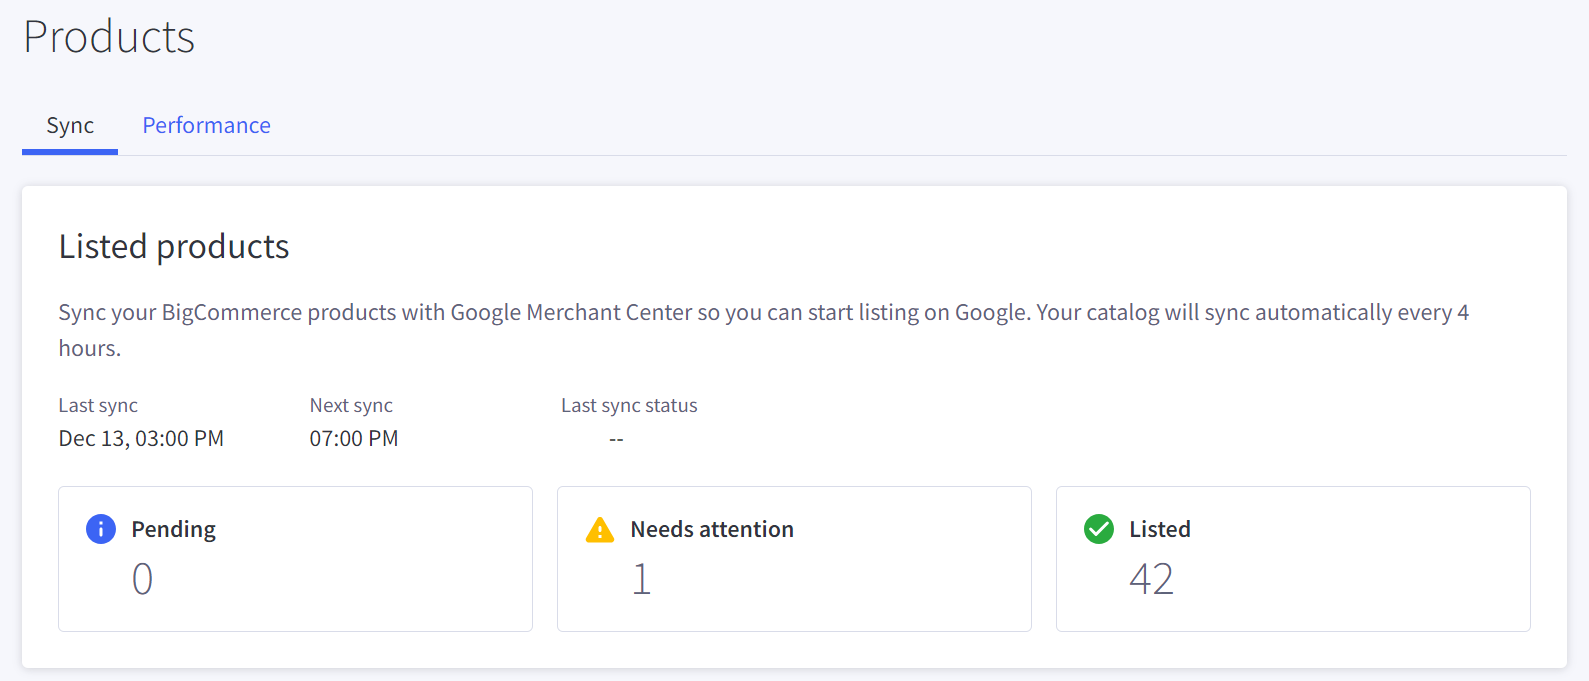The width and height of the screenshot is (1589, 681).
Task: Click the Needs attention count of 1
Action: (x=642, y=579)
